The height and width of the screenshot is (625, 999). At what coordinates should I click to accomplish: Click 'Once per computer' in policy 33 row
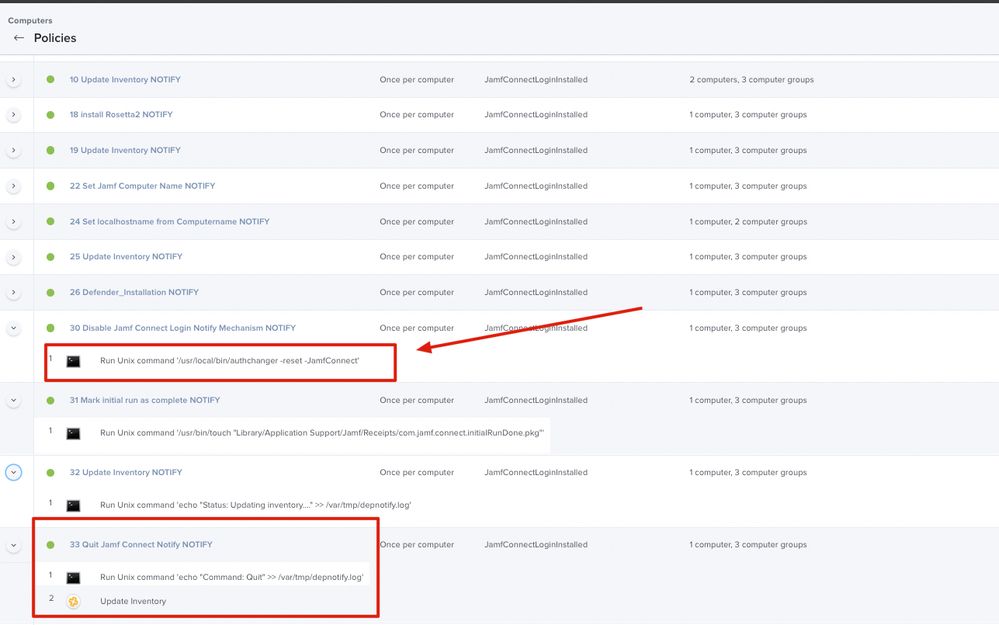coord(417,545)
